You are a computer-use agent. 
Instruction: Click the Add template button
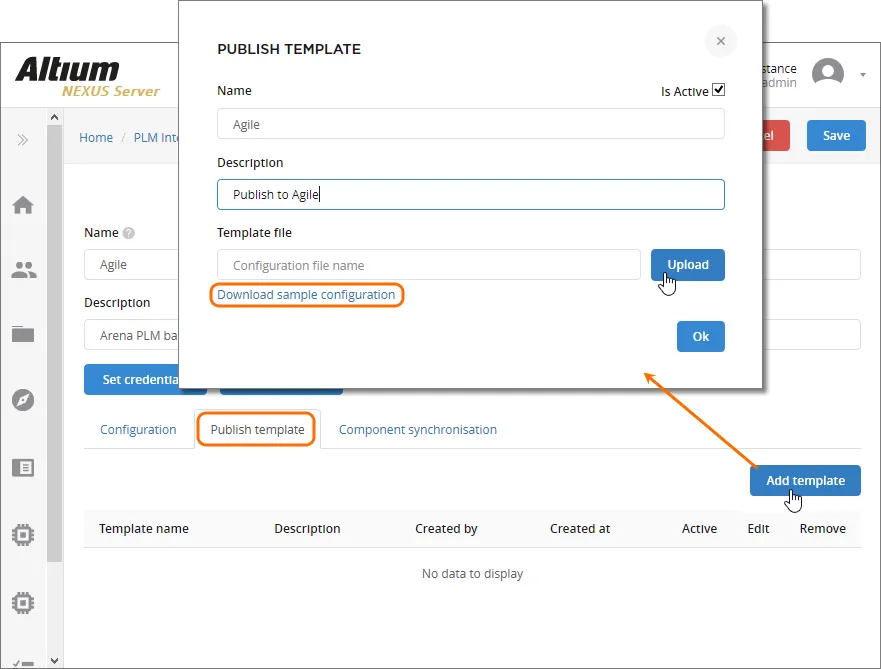click(805, 480)
